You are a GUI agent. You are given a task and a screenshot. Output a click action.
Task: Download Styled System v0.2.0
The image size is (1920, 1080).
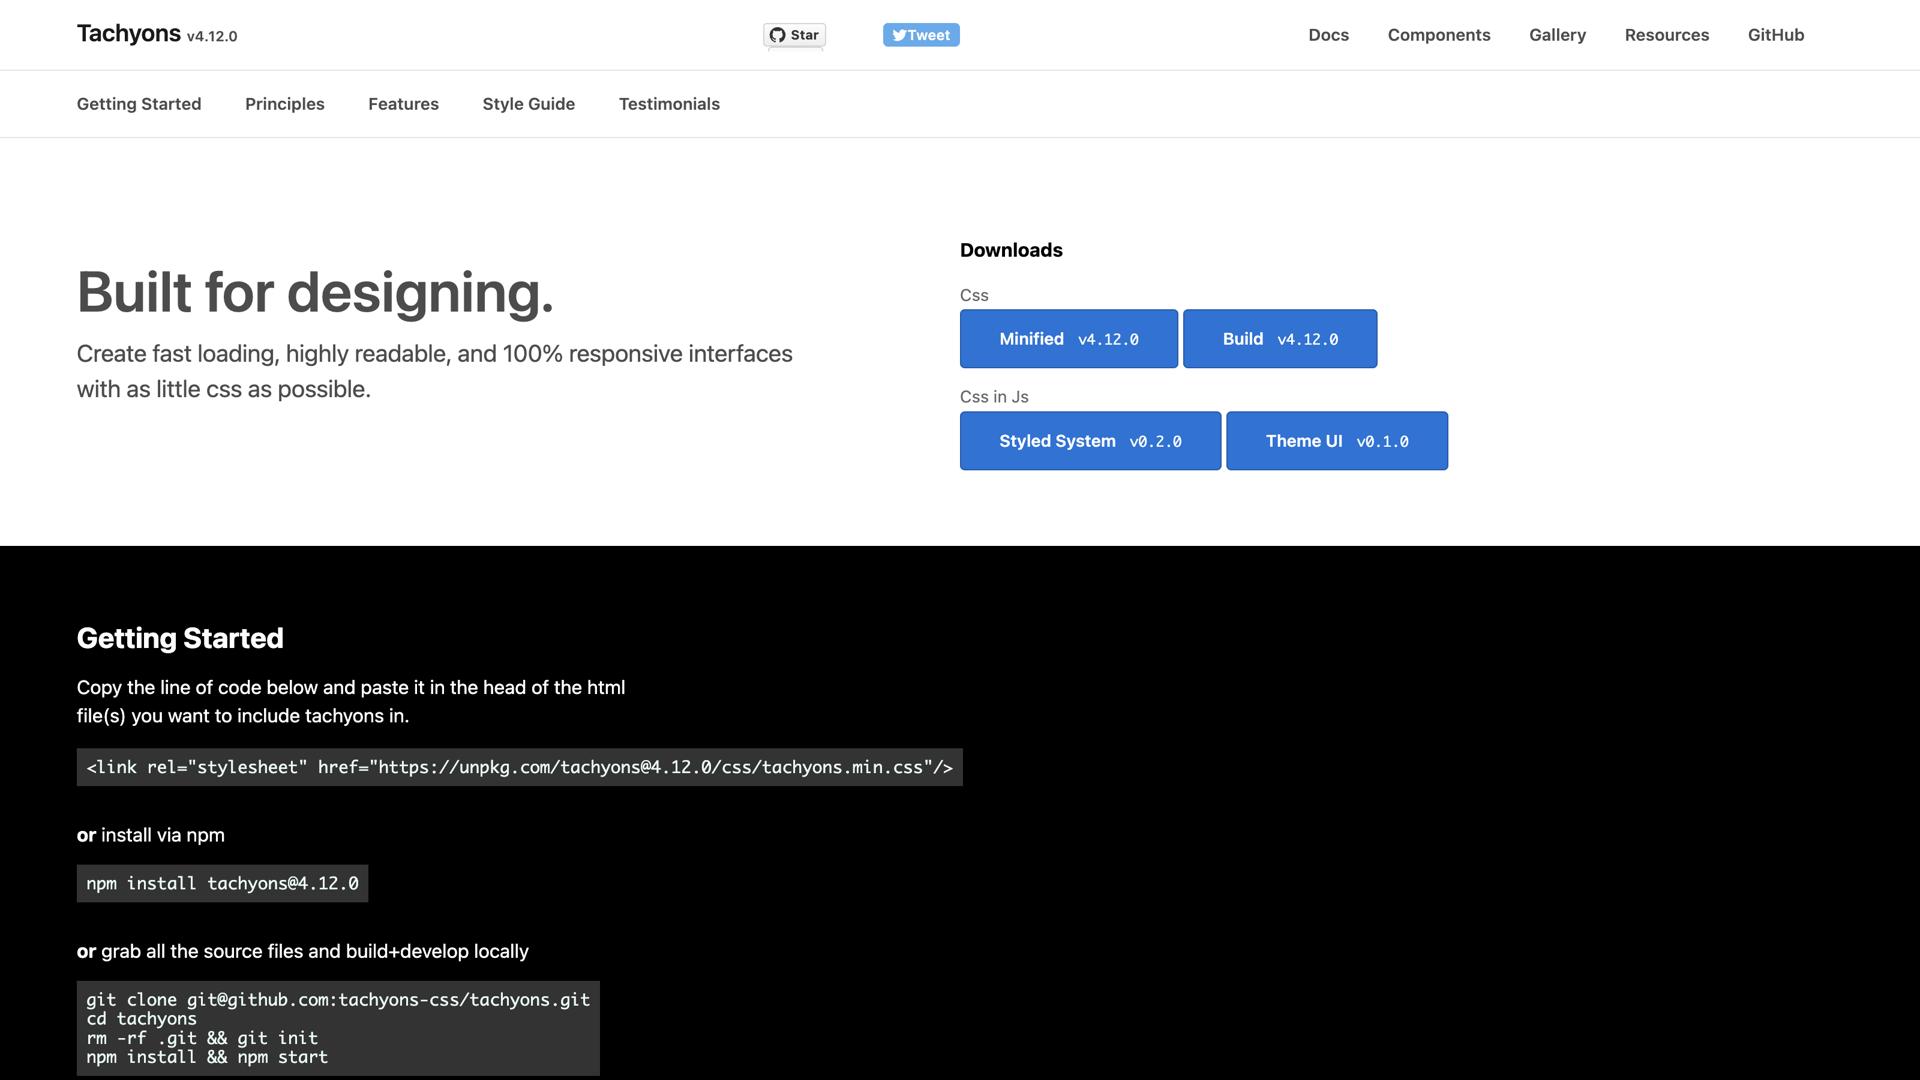tap(1090, 440)
